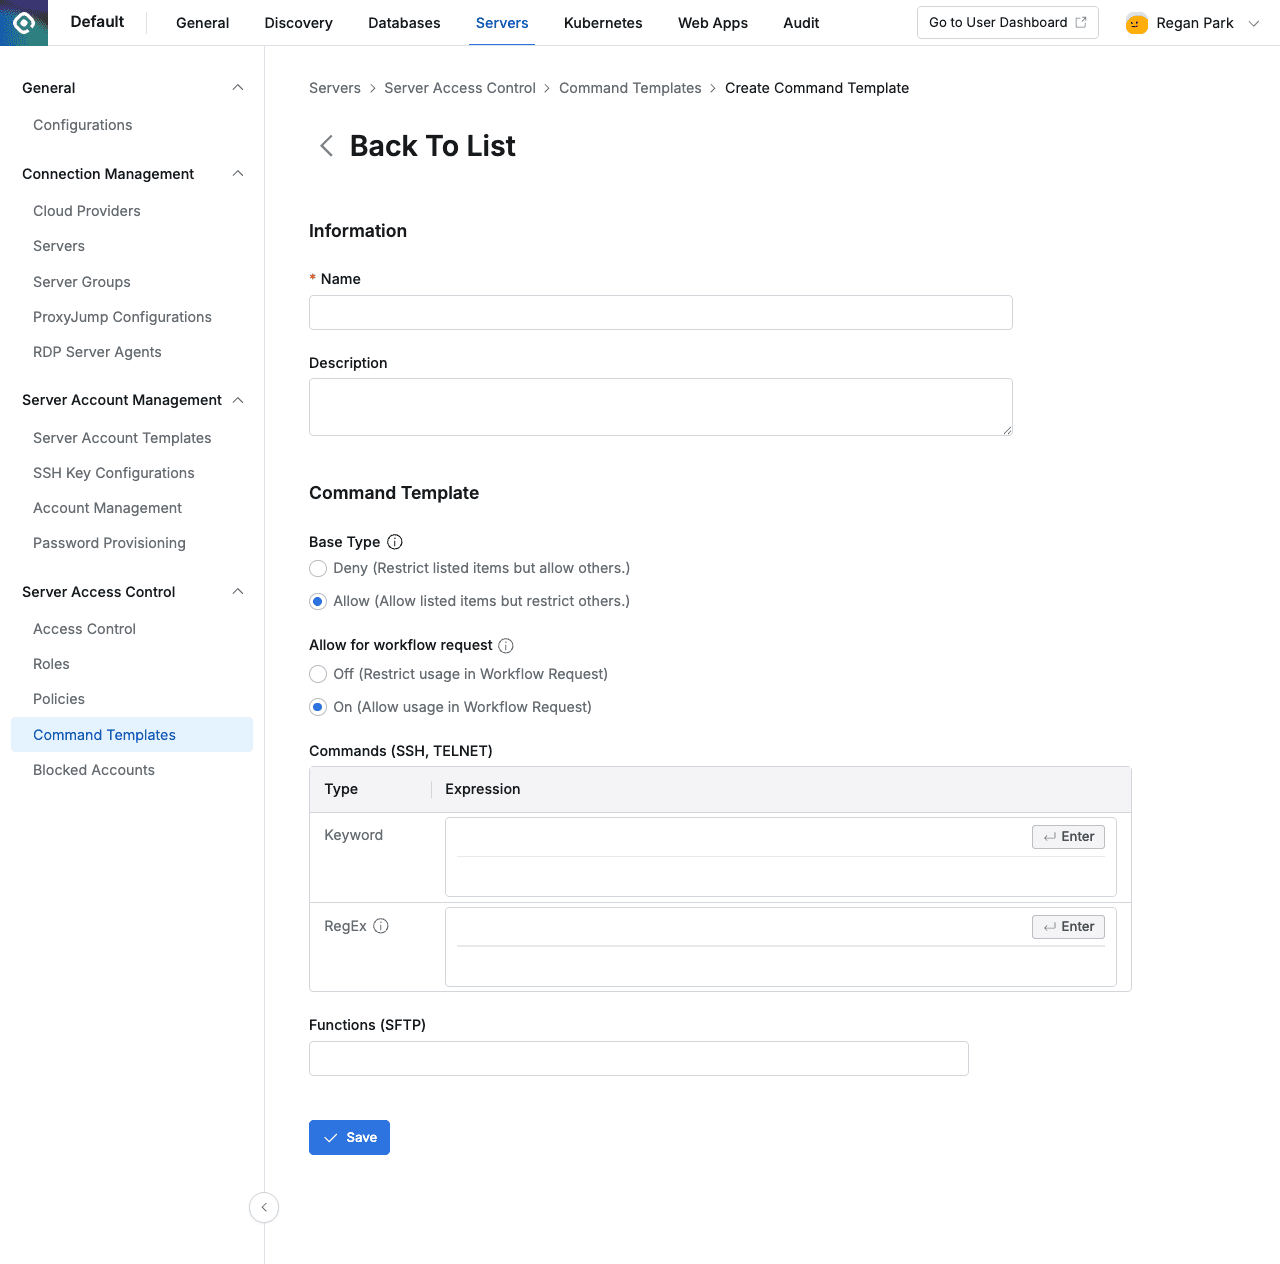Click the Enter button for Keyword expression
The width and height of the screenshot is (1280, 1264).
pyautogui.click(x=1067, y=836)
